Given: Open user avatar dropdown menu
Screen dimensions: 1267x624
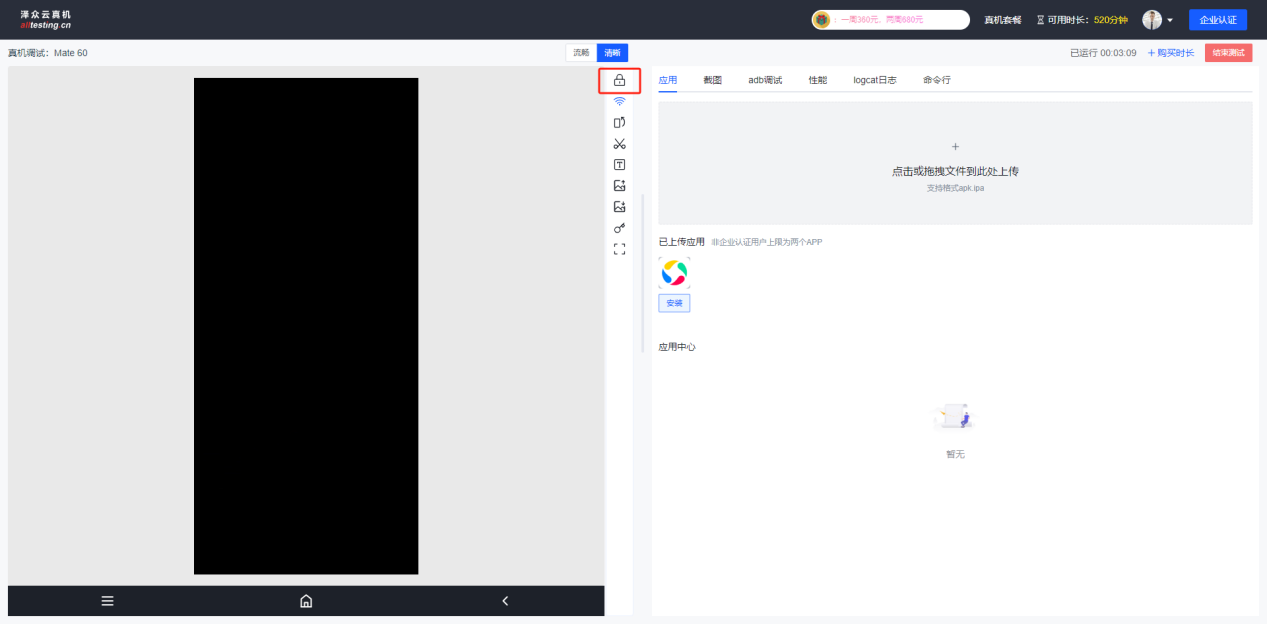Looking at the screenshot, I should (x=1158, y=20).
